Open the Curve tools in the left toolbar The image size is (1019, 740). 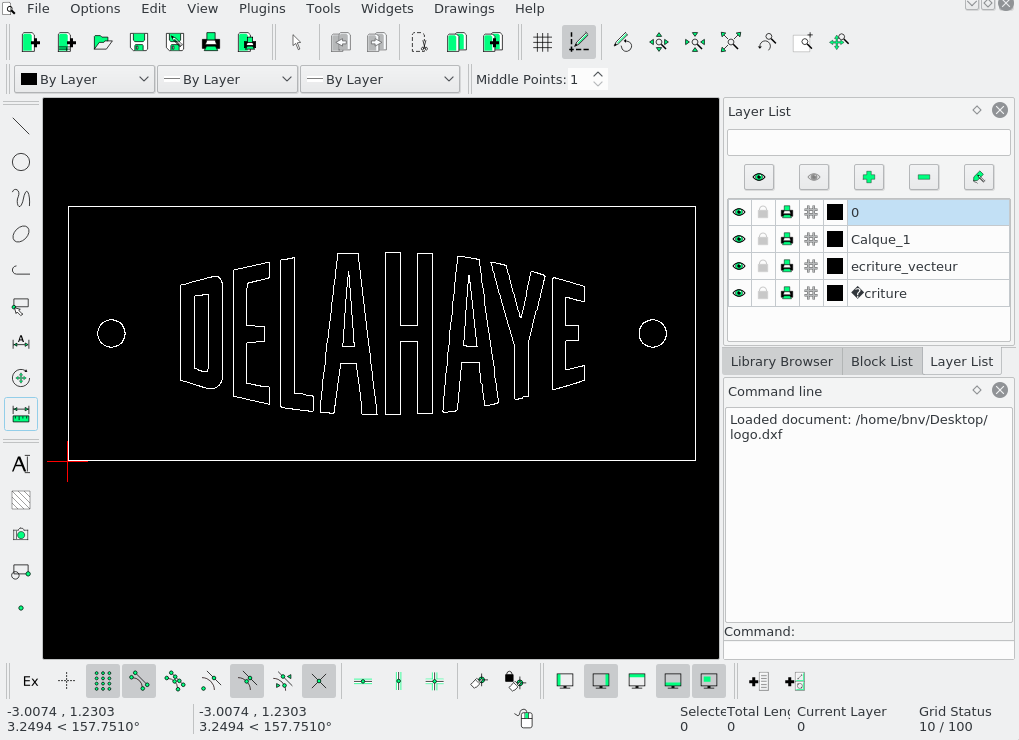(x=21, y=198)
